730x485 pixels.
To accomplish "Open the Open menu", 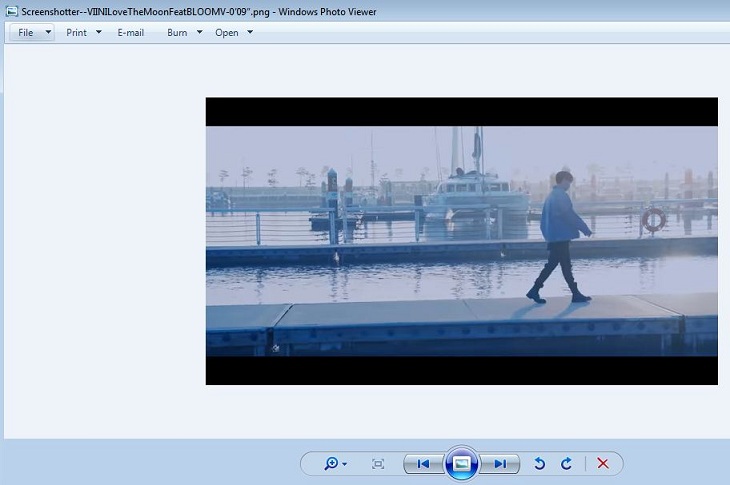I will [227, 33].
